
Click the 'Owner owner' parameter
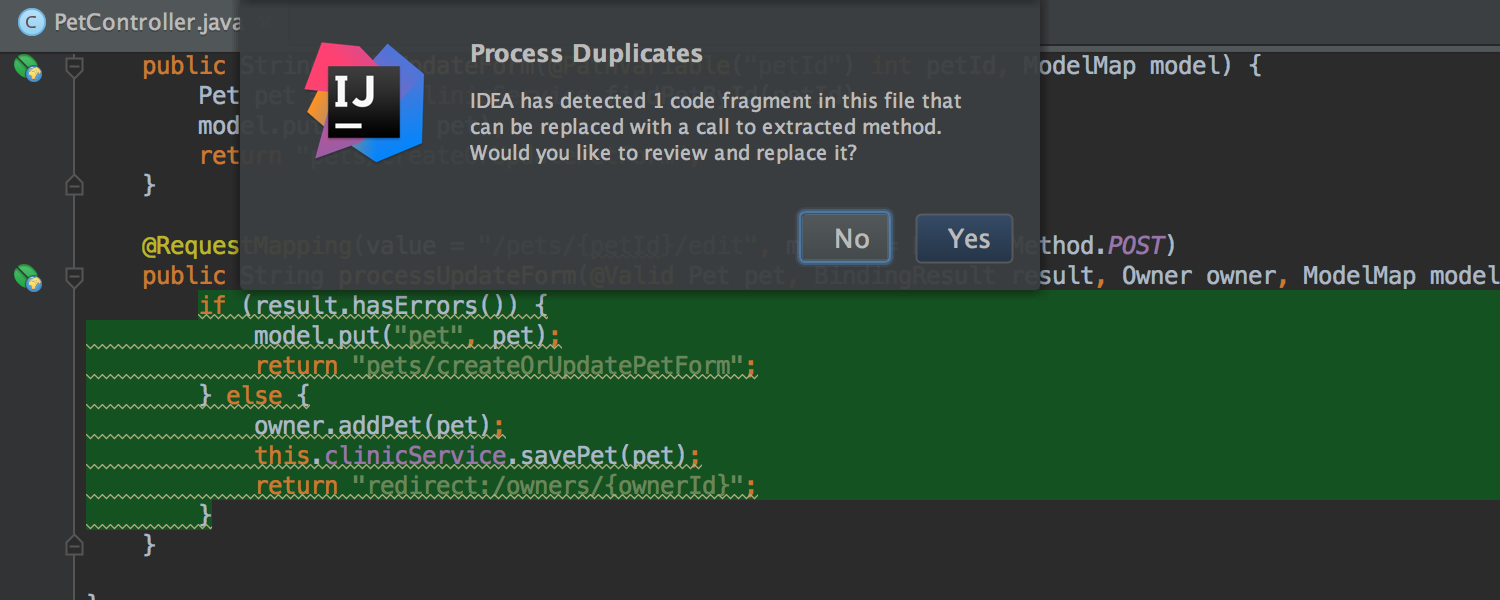point(1199,276)
